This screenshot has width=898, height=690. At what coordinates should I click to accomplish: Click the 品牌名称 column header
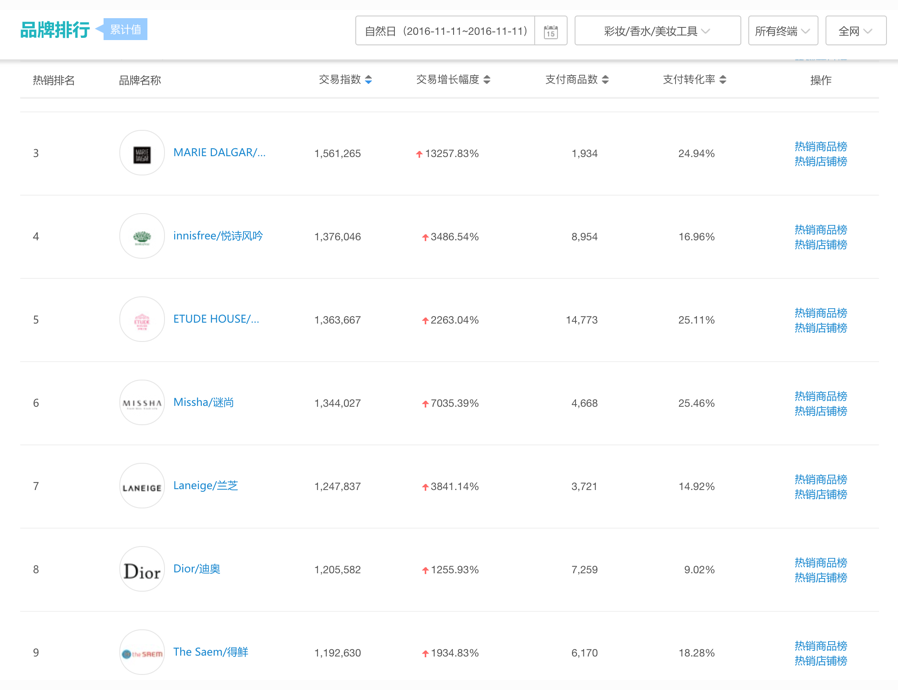pos(140,80)
